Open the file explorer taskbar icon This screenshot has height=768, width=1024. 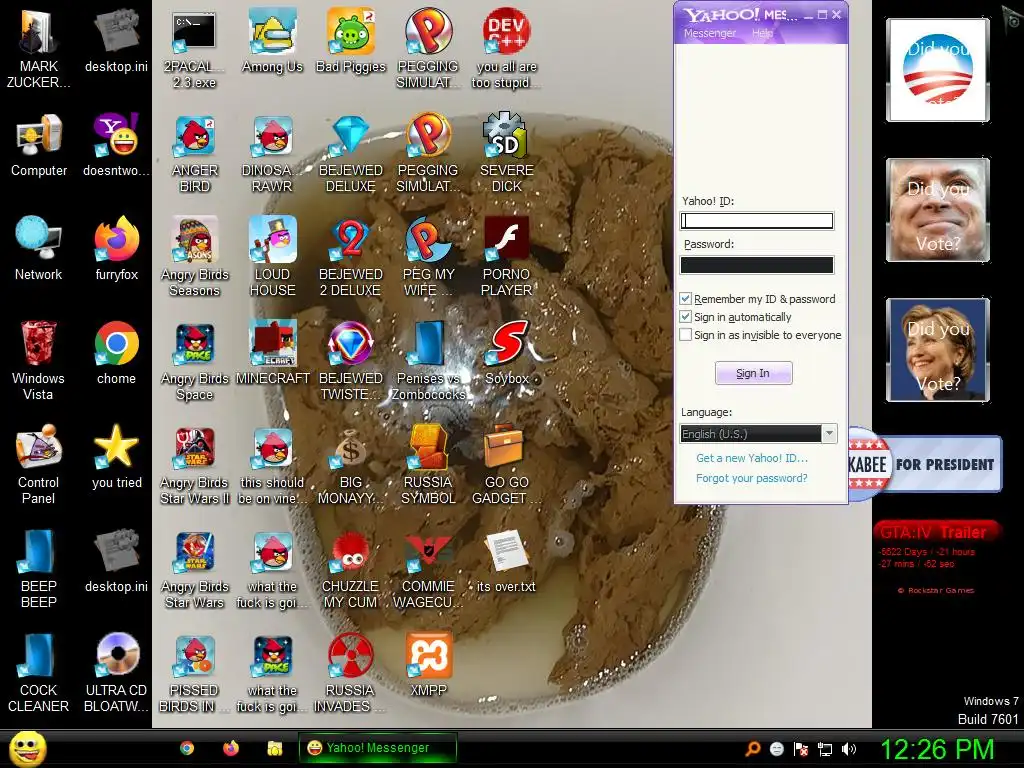coord(275,748)
